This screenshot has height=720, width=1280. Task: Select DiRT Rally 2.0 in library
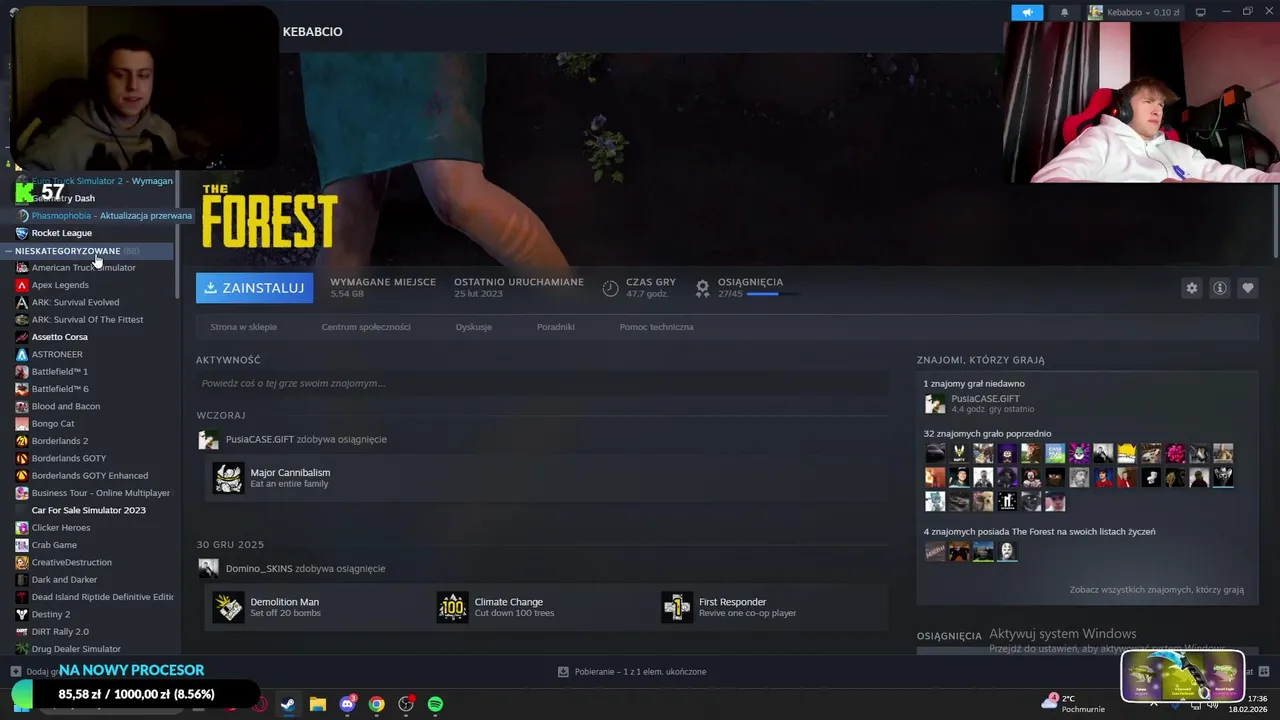60,632
